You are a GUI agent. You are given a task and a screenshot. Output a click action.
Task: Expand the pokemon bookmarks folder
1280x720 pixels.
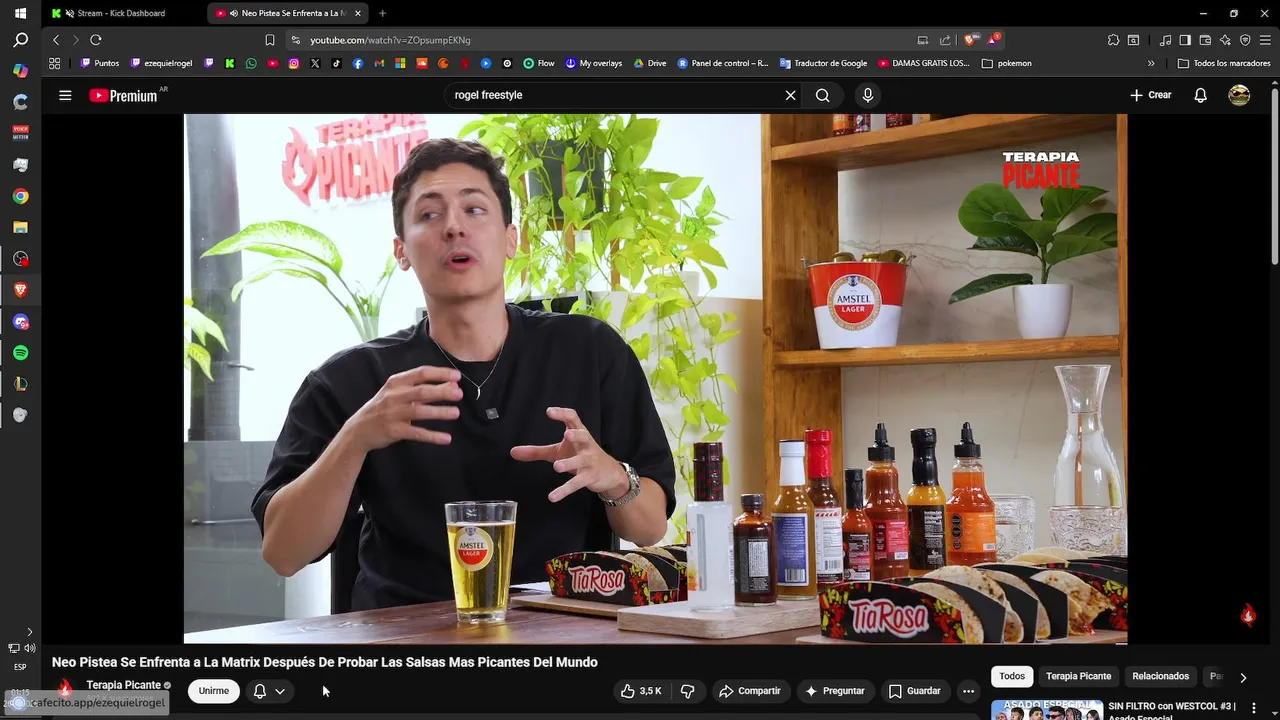1006,63
